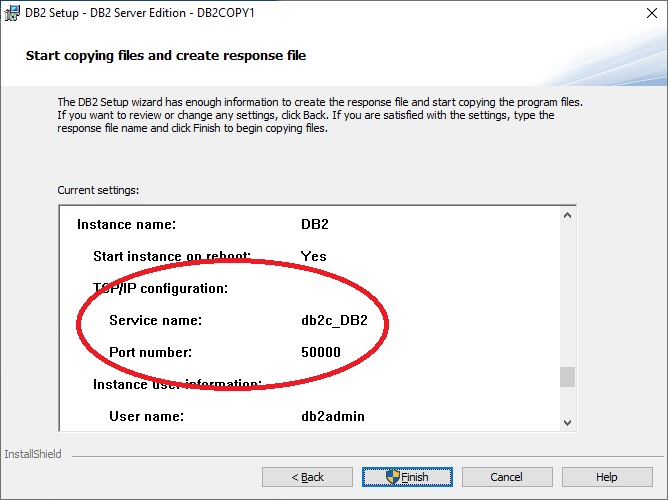The width and height of the screenshot is (670, 500).
Task: Click the settings list scrollbar thumb
Action: [567, 377]
